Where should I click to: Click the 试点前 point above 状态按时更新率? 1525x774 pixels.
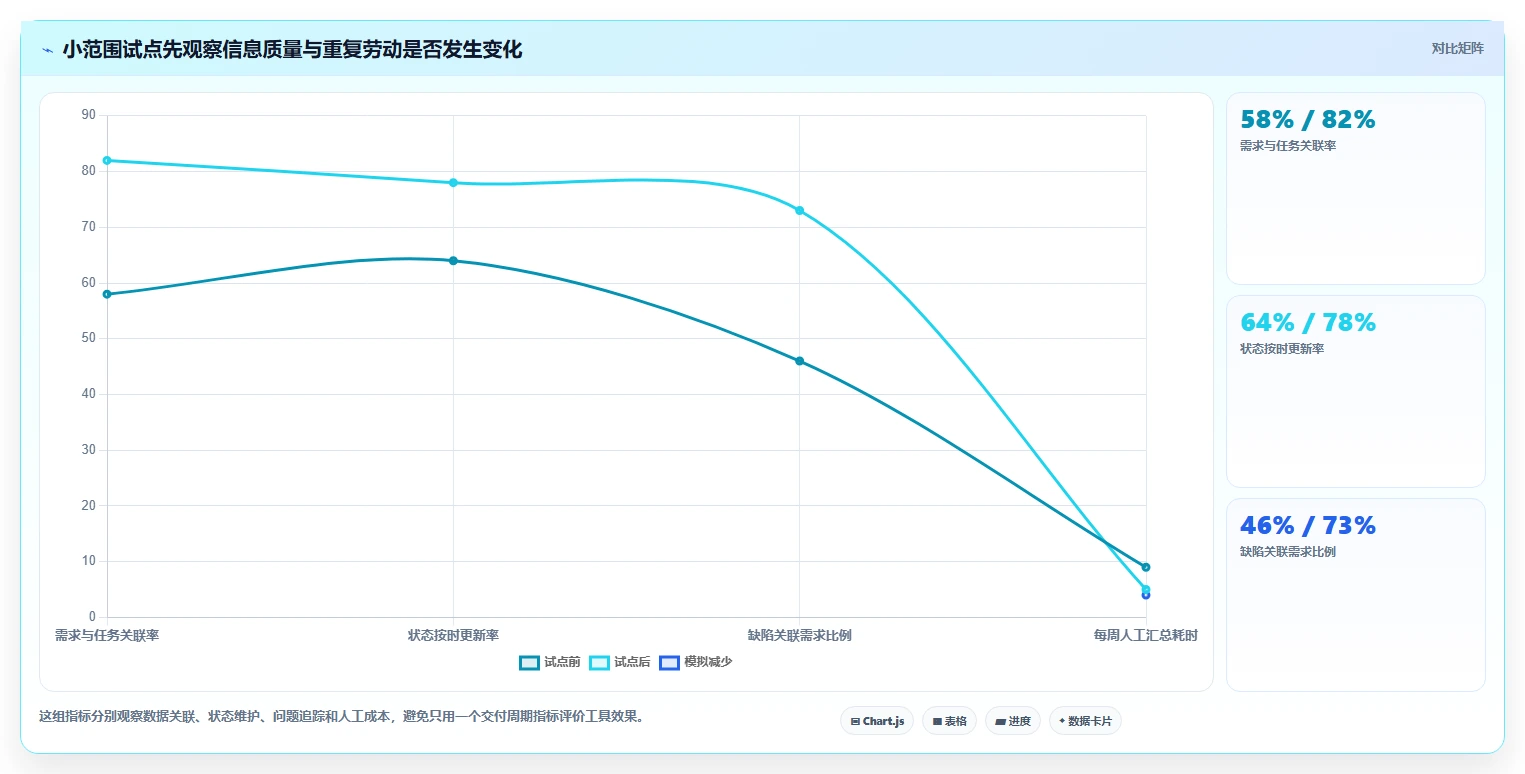(x=453, y=261)
